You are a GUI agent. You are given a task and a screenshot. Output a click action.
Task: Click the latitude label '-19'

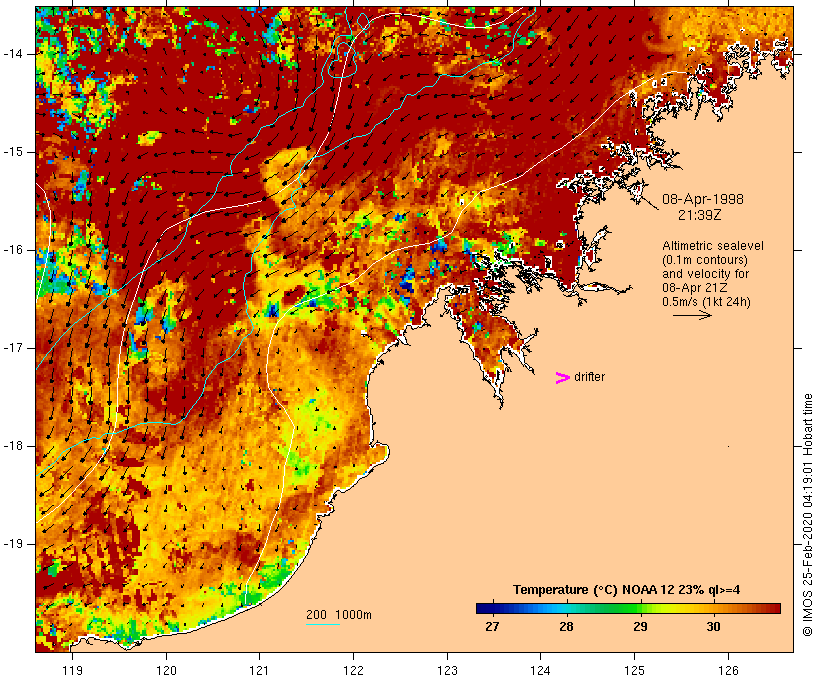[x=13, y=544]
